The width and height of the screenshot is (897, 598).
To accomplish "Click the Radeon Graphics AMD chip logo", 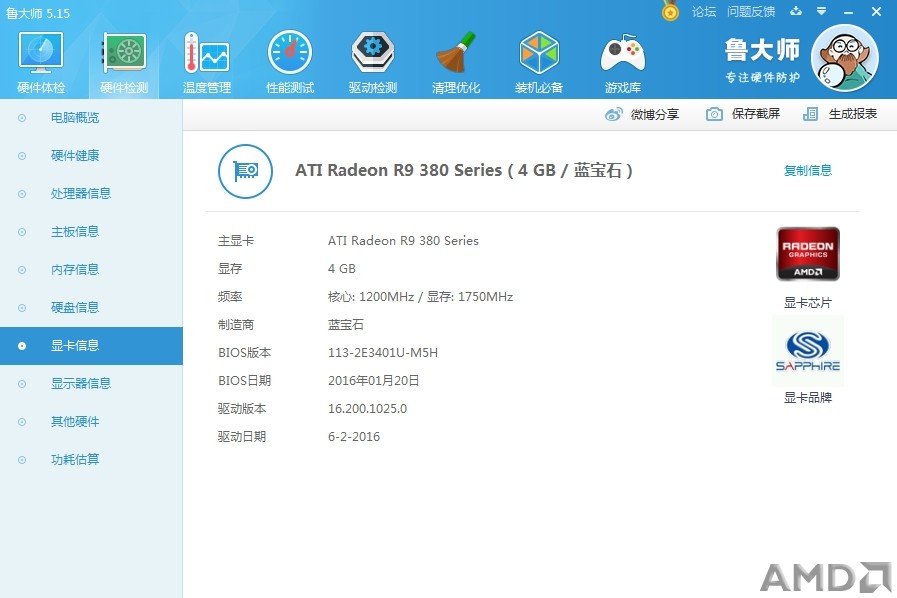I will point(808,254).
